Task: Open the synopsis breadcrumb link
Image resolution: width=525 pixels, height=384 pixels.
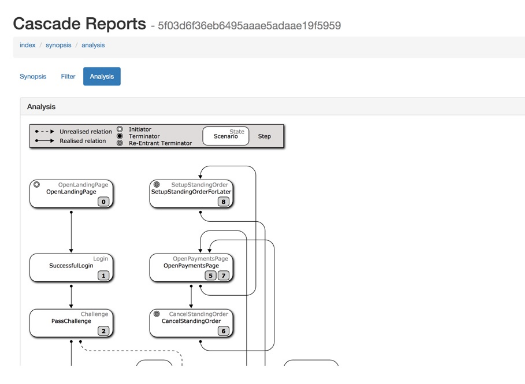Action: pos(59,45)
